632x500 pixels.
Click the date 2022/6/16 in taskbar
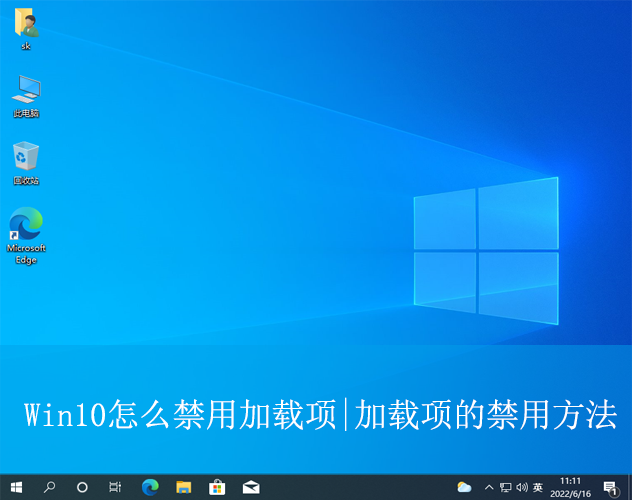click(x=570, y=493)
